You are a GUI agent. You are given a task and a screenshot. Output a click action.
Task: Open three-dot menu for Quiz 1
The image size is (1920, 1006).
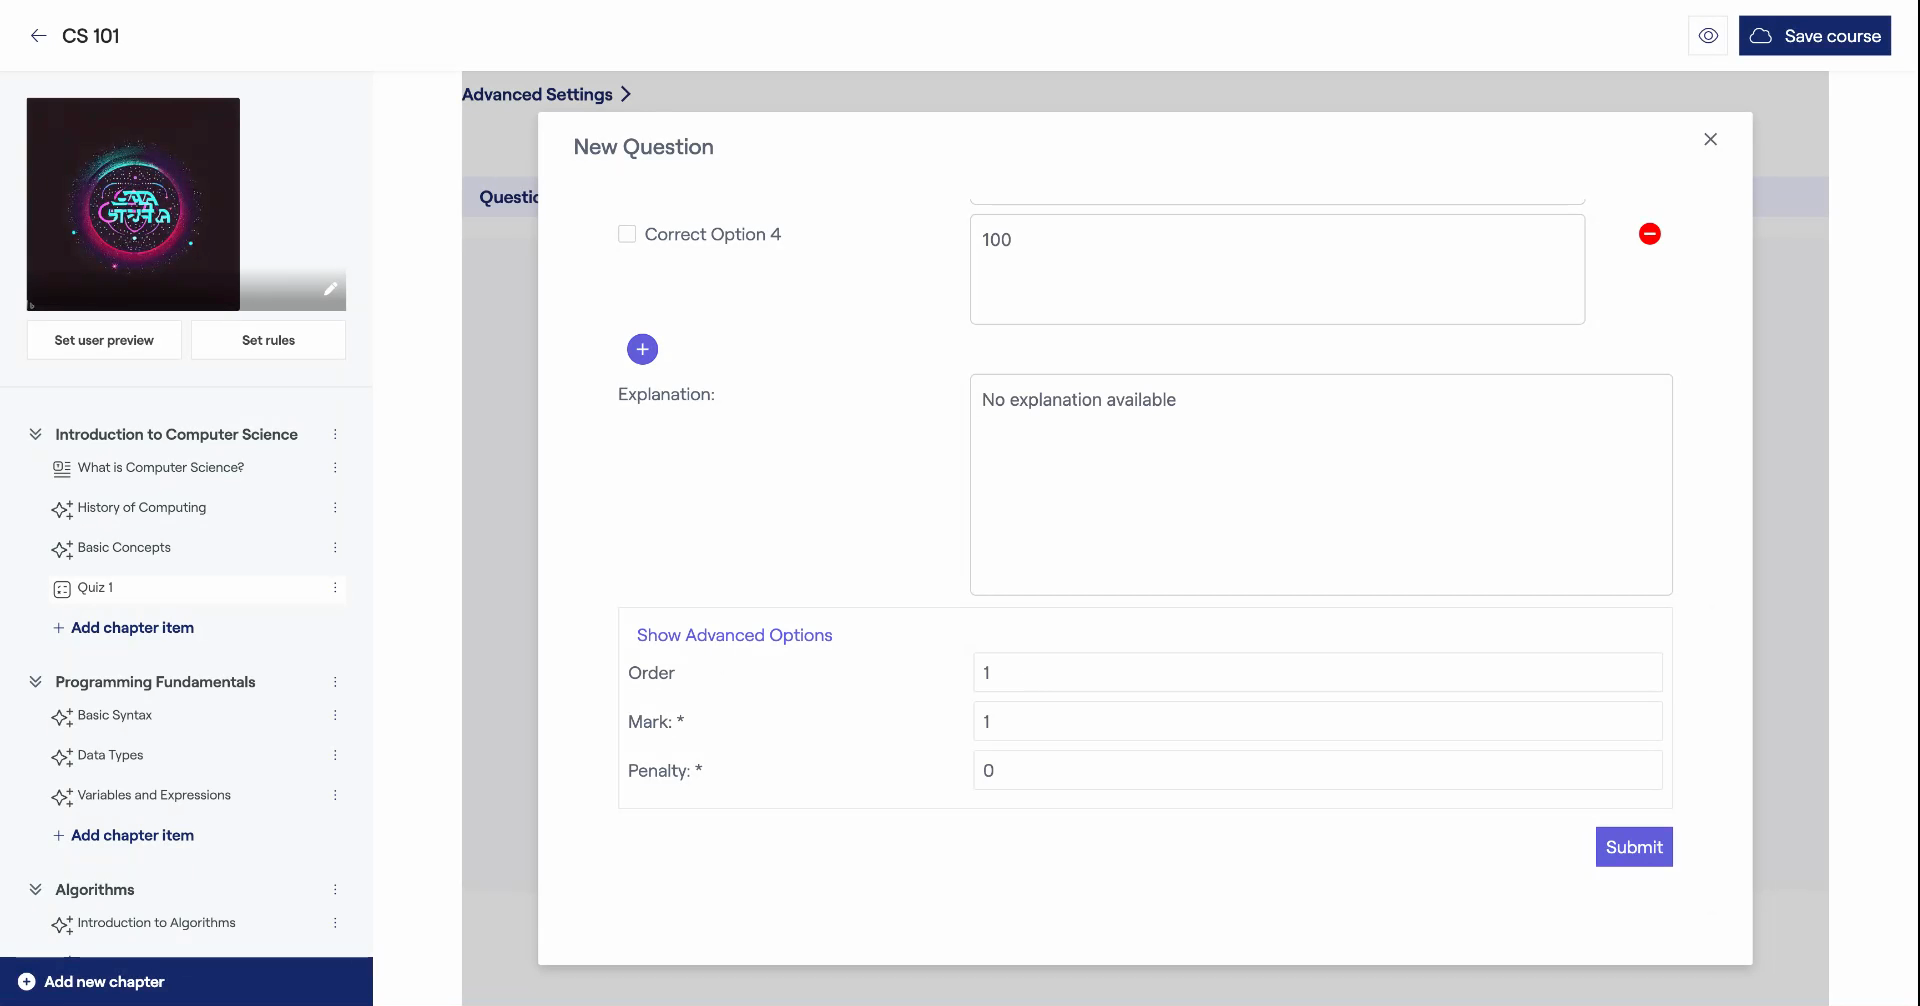pyautogui.click(x=335, y=588)
